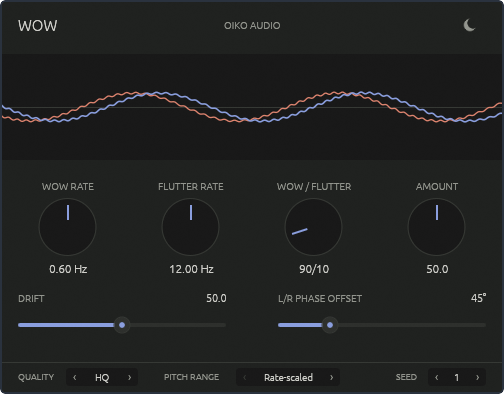Click the next Quality arrow
Viewport: 504px width, 394px height.
coord(130,377)
